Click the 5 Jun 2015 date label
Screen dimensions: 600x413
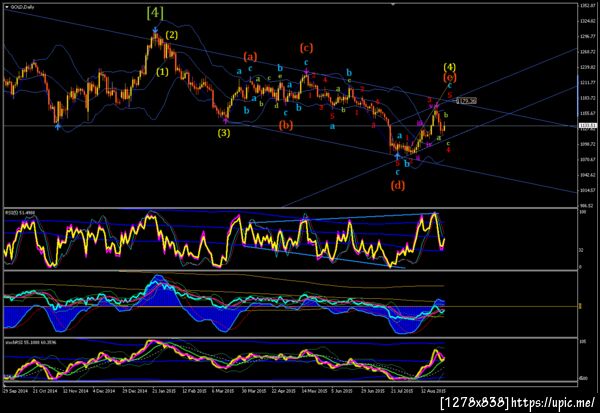tap(342, 391)
